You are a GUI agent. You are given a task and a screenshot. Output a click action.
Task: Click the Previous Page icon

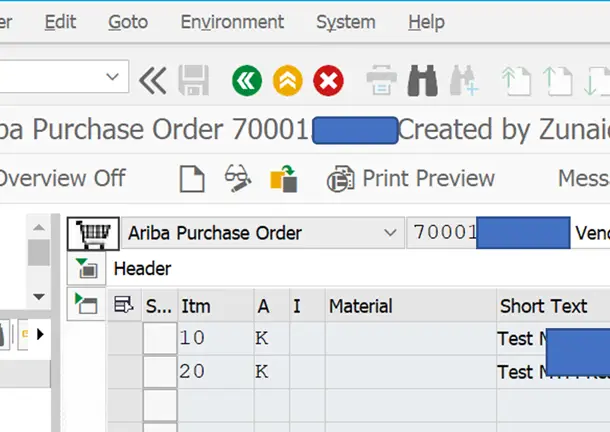557,81
